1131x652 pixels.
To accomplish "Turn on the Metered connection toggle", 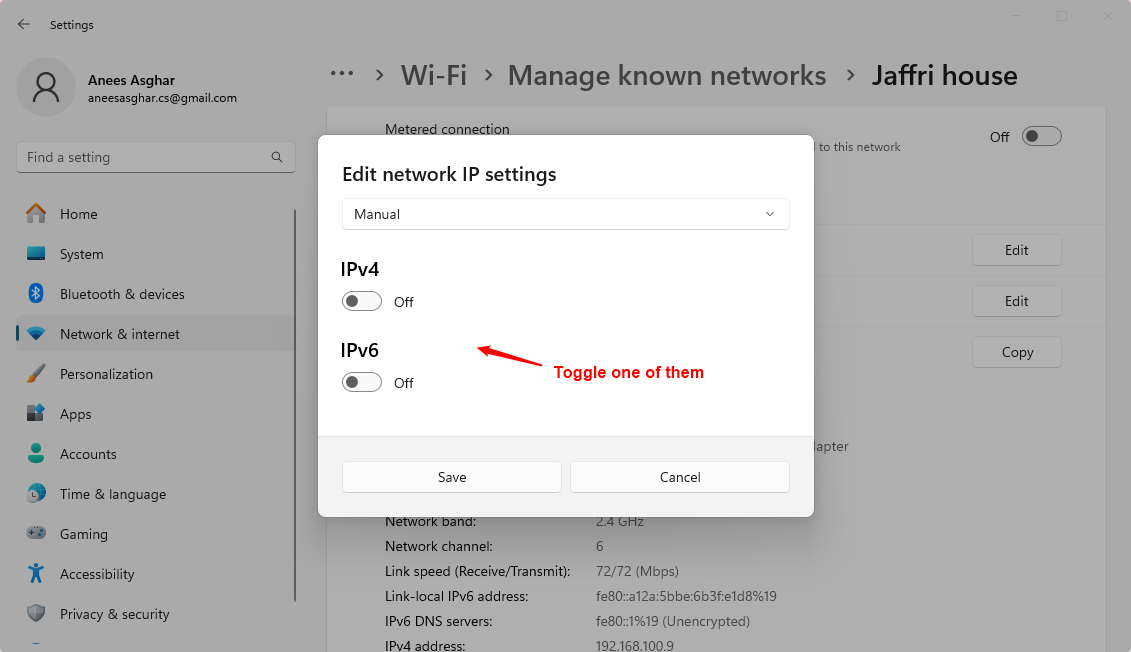I will tap(1040, 135).
